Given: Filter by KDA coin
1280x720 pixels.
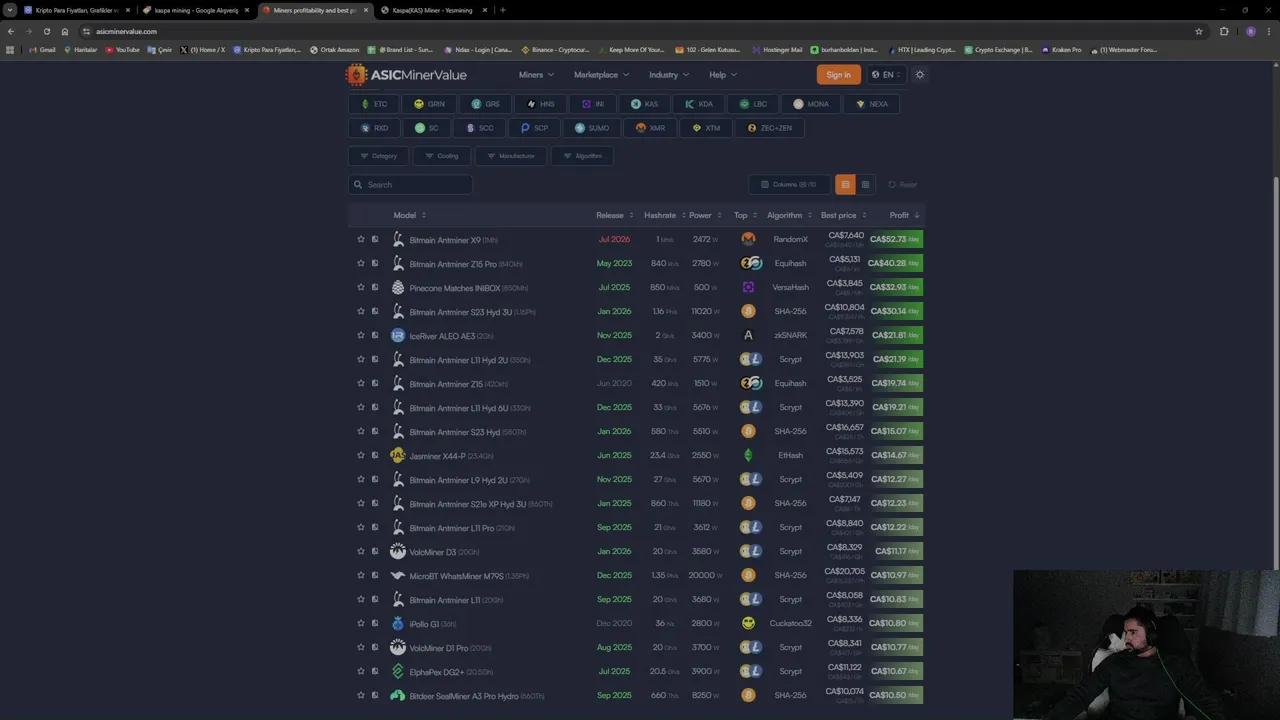Looking at the screenshot, I should 698,104.
